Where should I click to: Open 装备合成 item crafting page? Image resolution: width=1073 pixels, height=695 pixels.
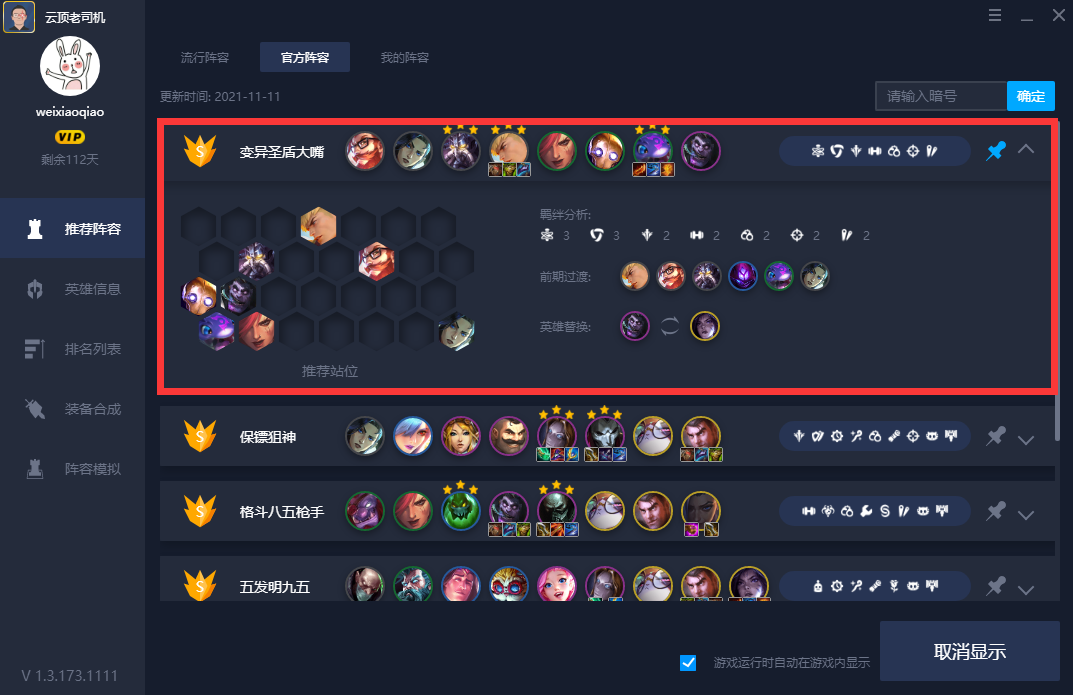(x=73, y=409)
